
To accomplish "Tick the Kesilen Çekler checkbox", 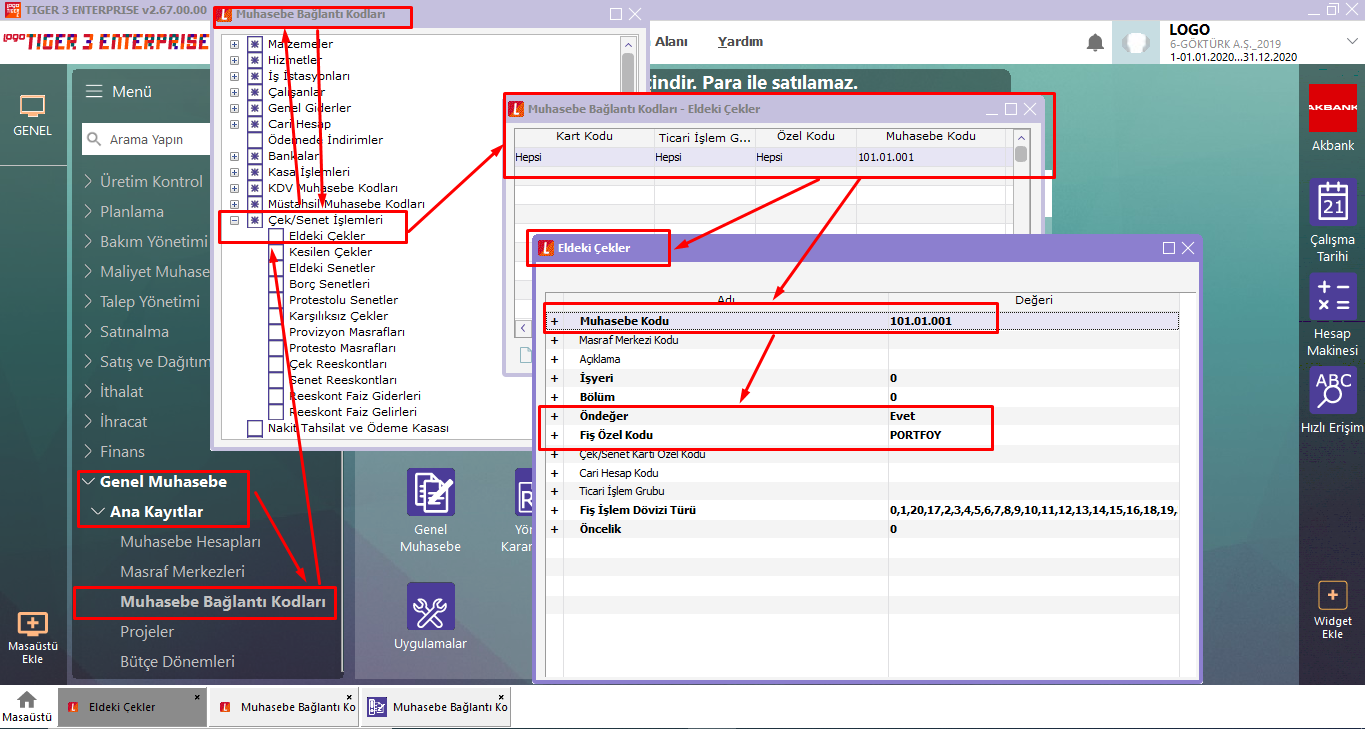I will (275, 252).
